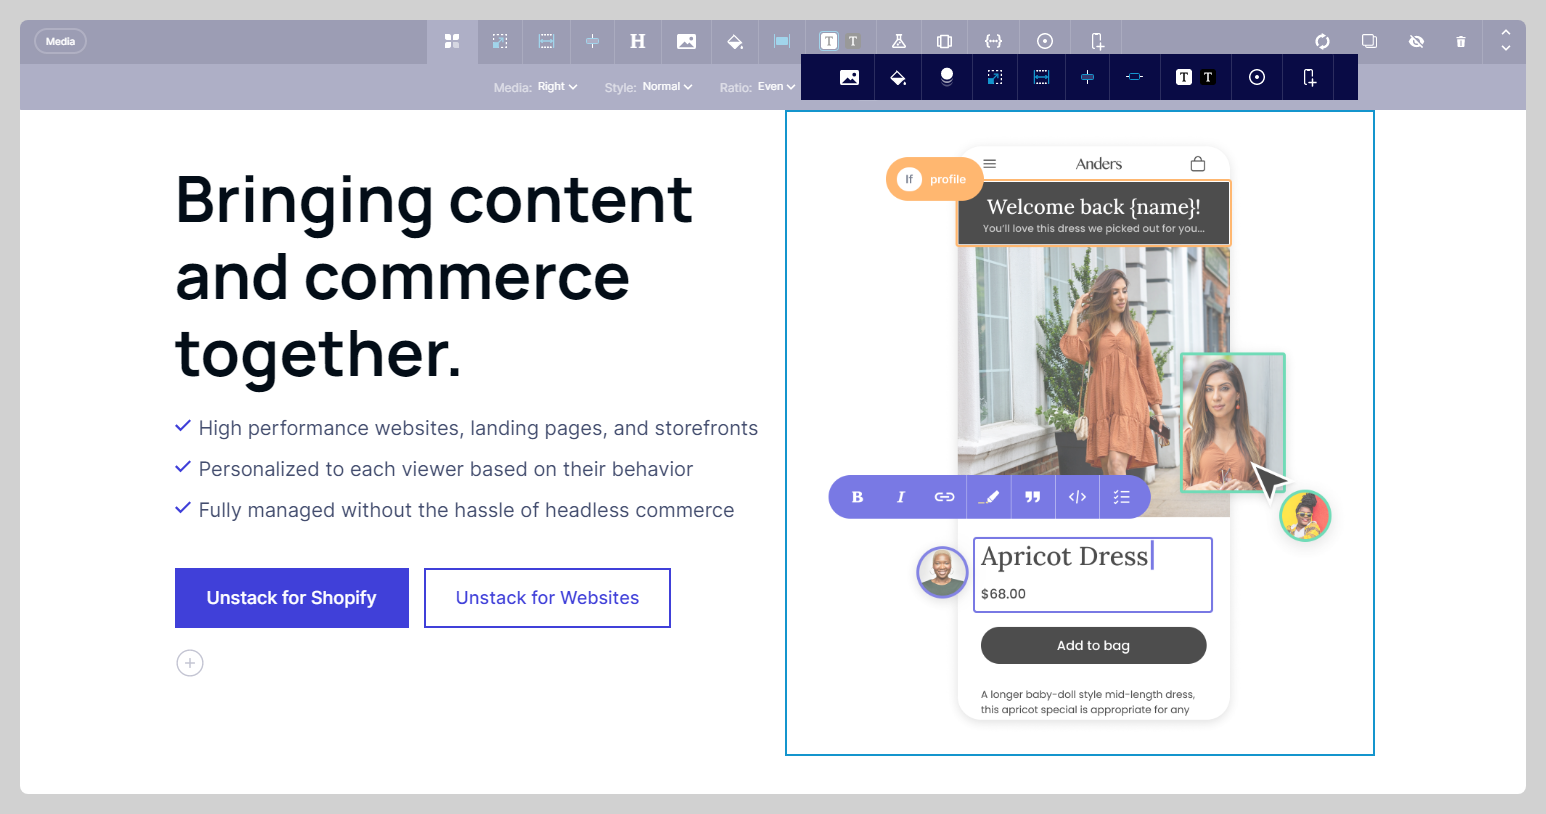Click the 'If profile' condition tag

(x=934, y=179)
